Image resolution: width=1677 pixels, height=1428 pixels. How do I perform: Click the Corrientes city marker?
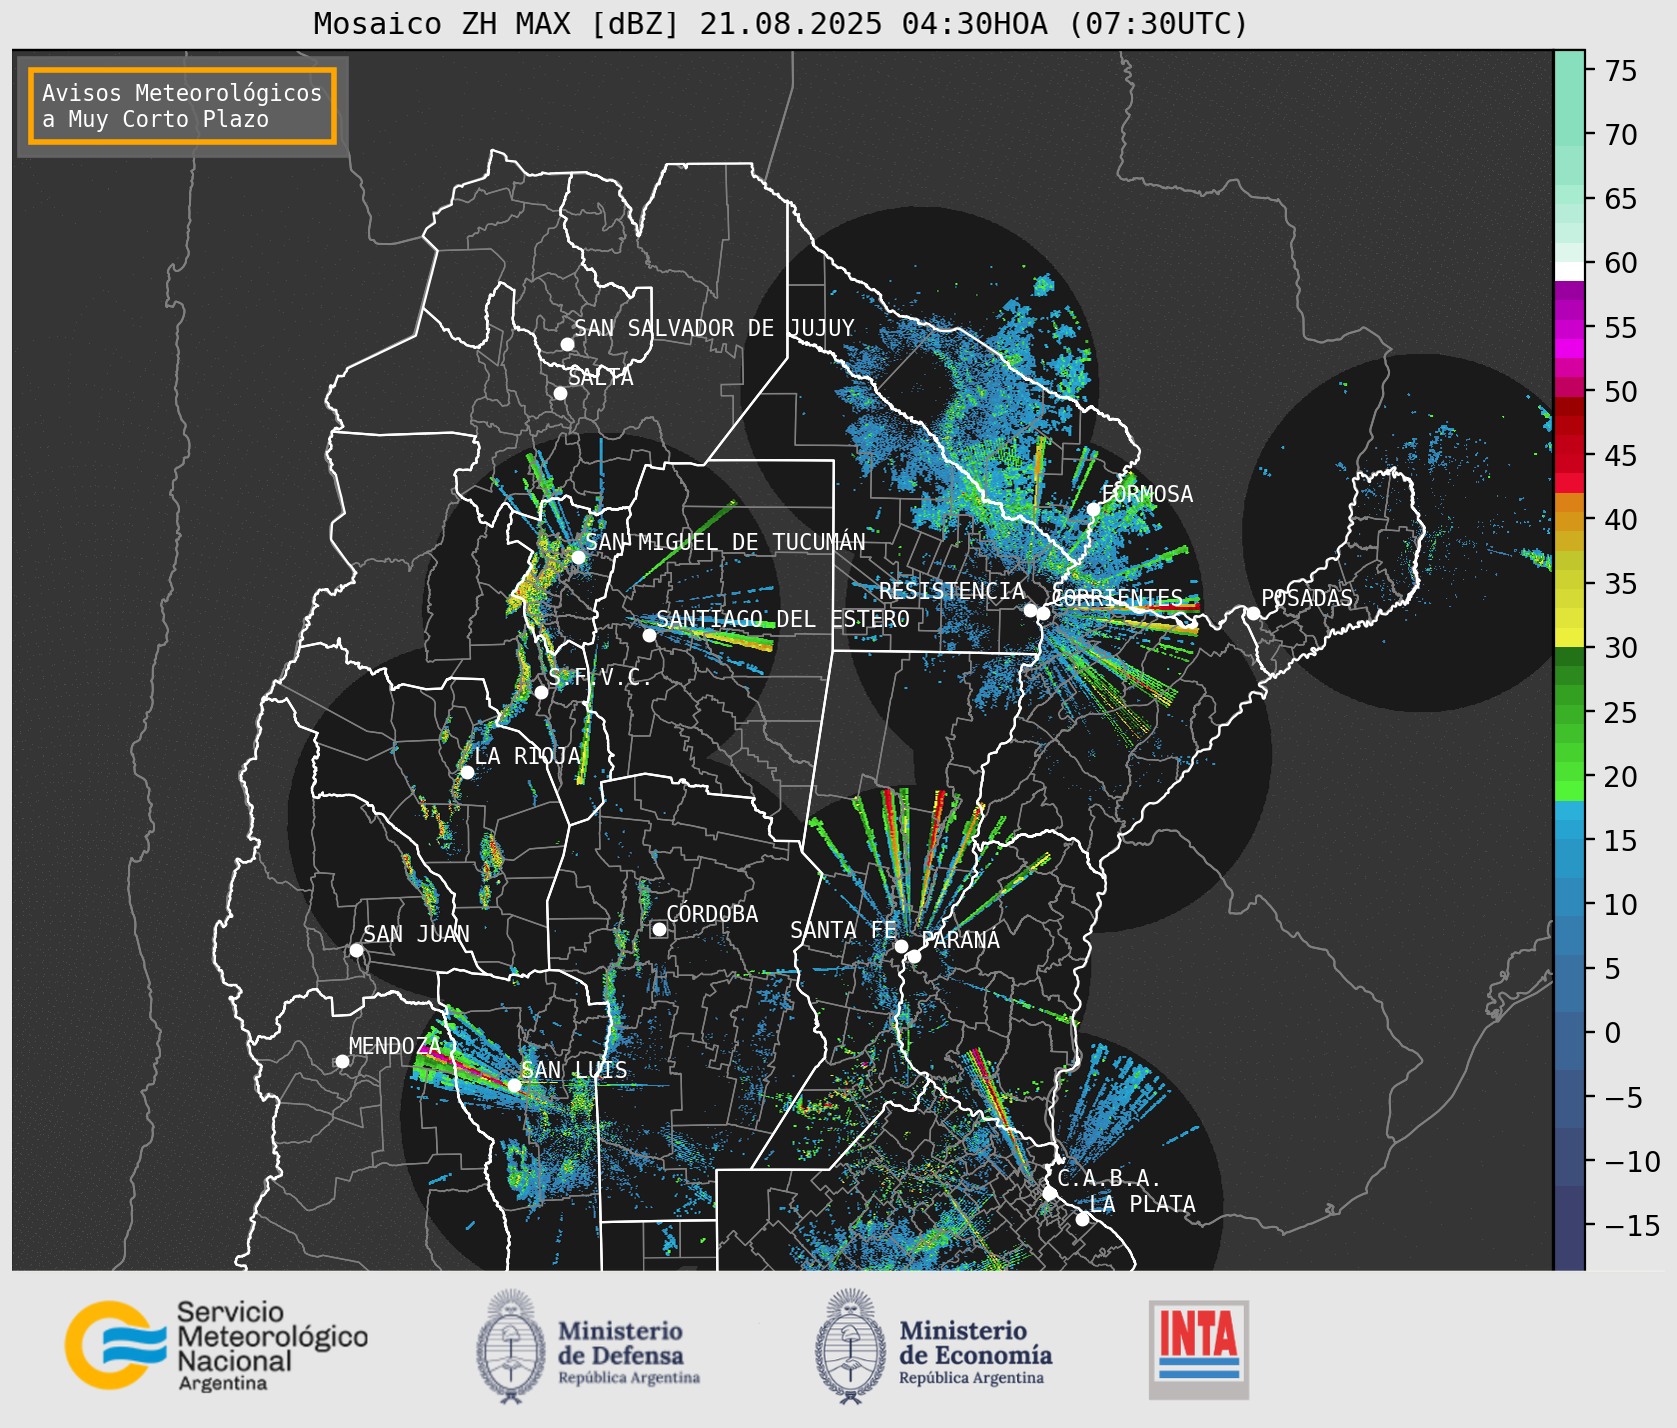[x=1043, y=613]
